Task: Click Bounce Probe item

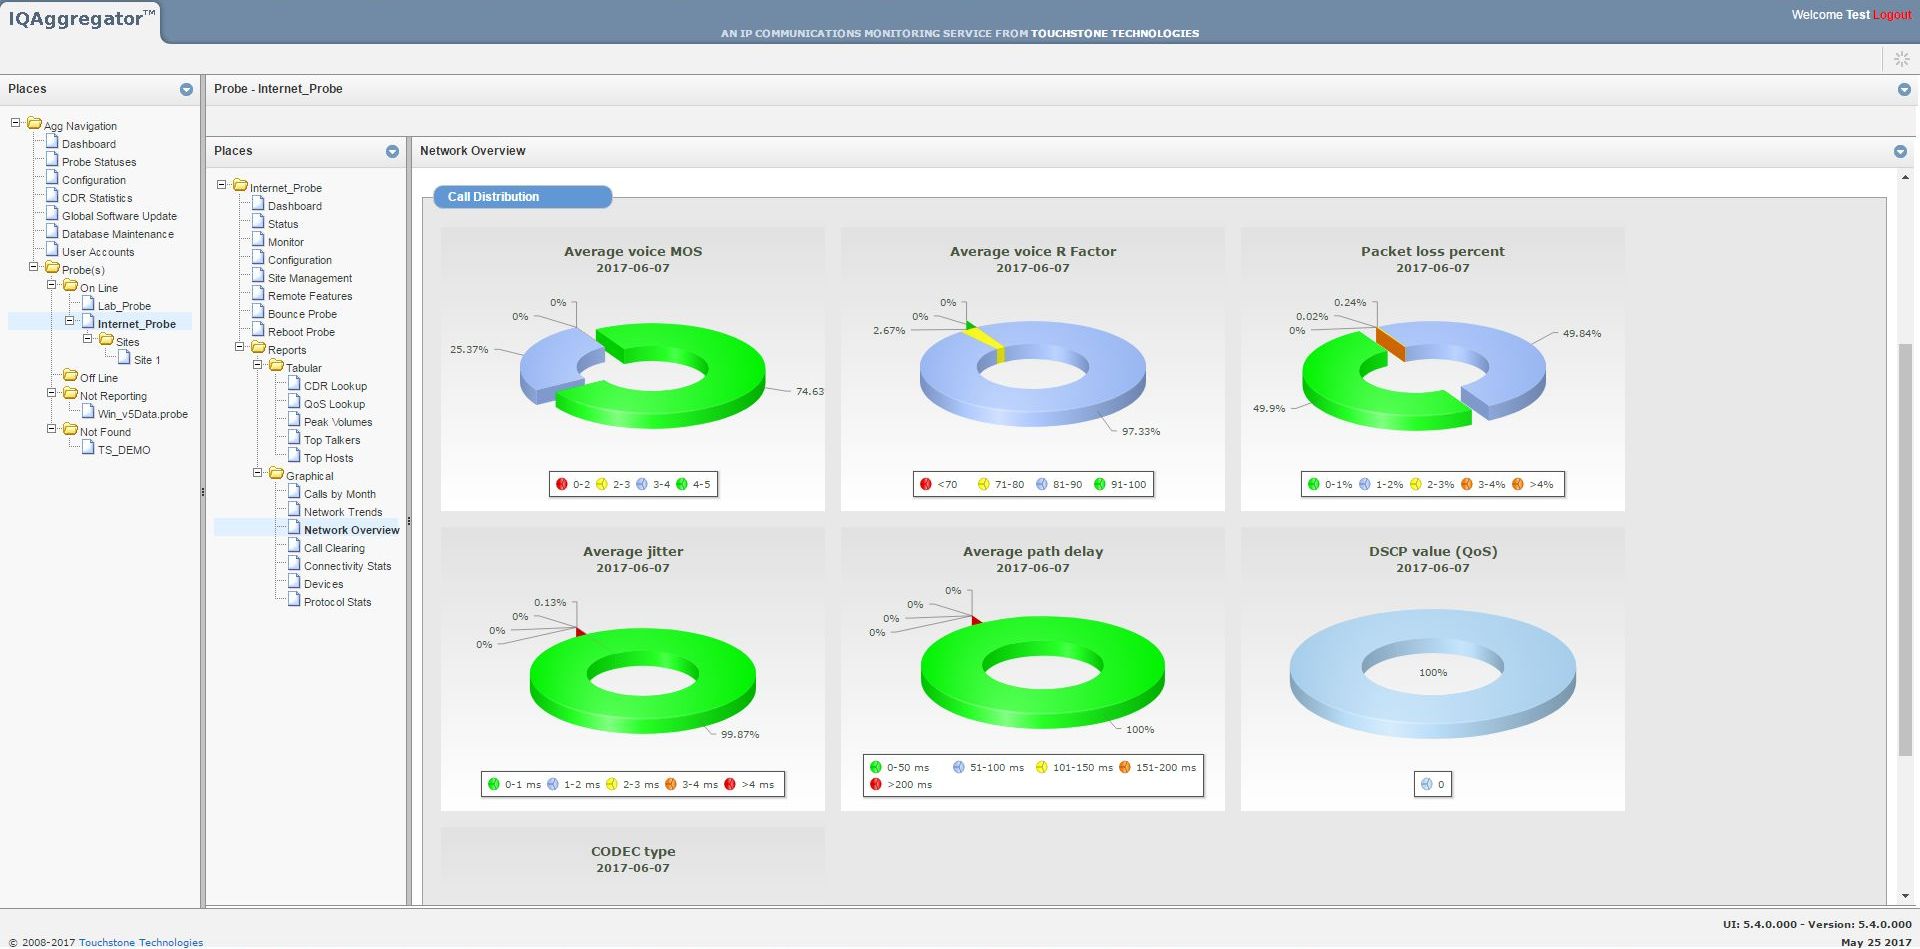Action: (x=302, y=314)
